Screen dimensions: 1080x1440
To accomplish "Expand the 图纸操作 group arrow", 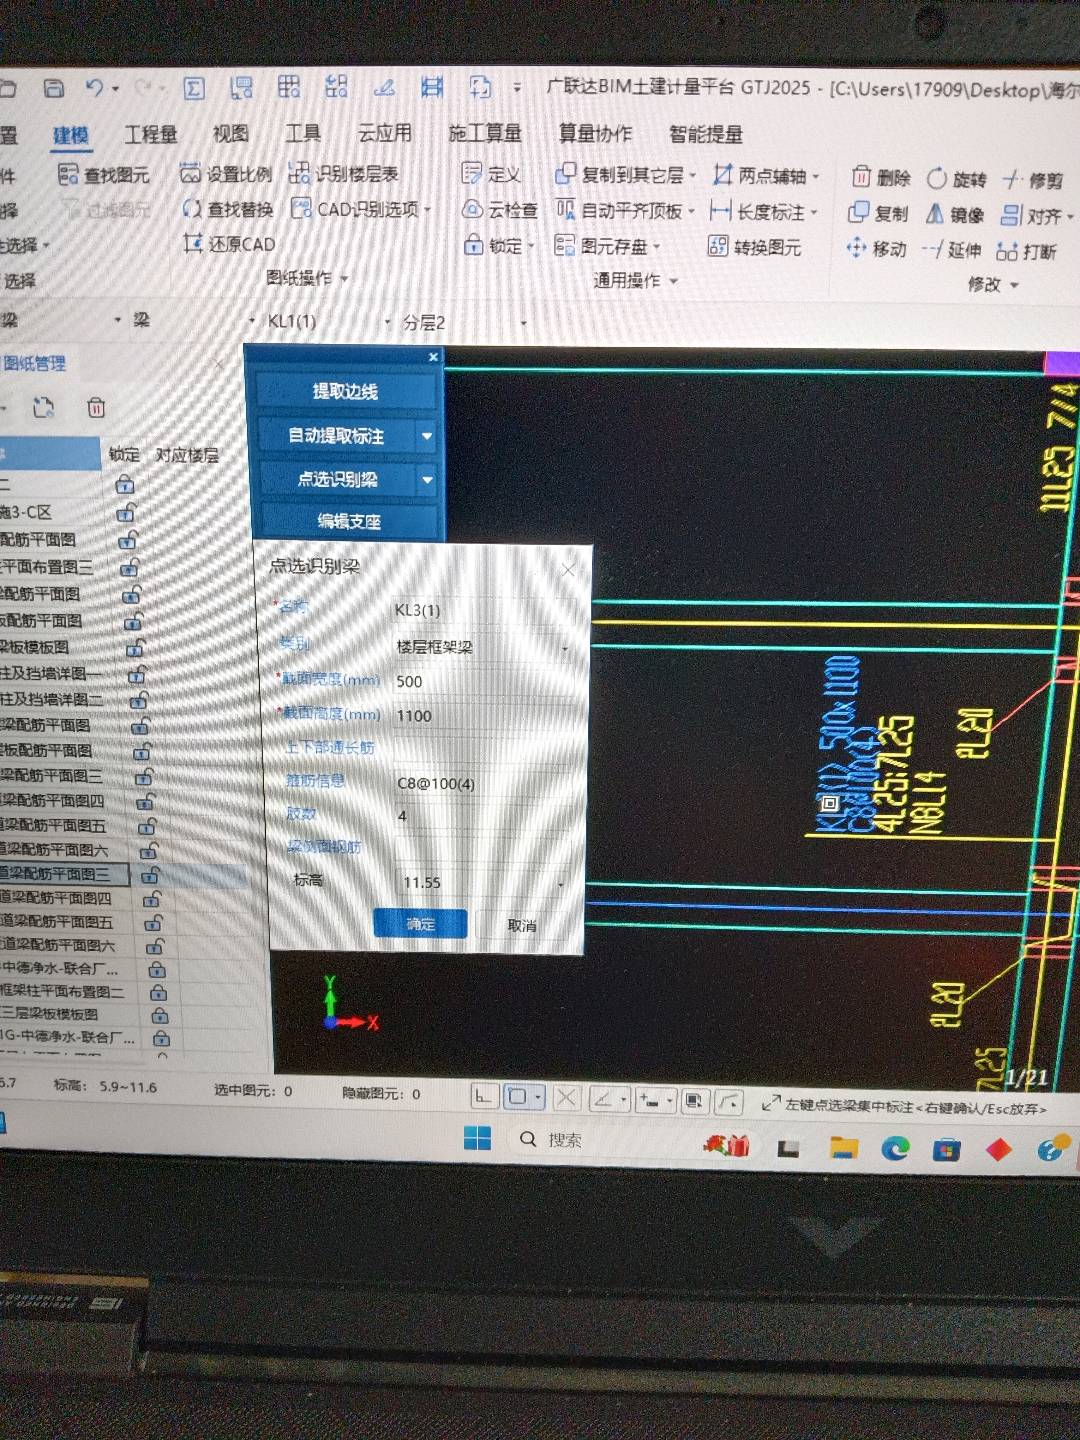I will [x=345, y=279].
